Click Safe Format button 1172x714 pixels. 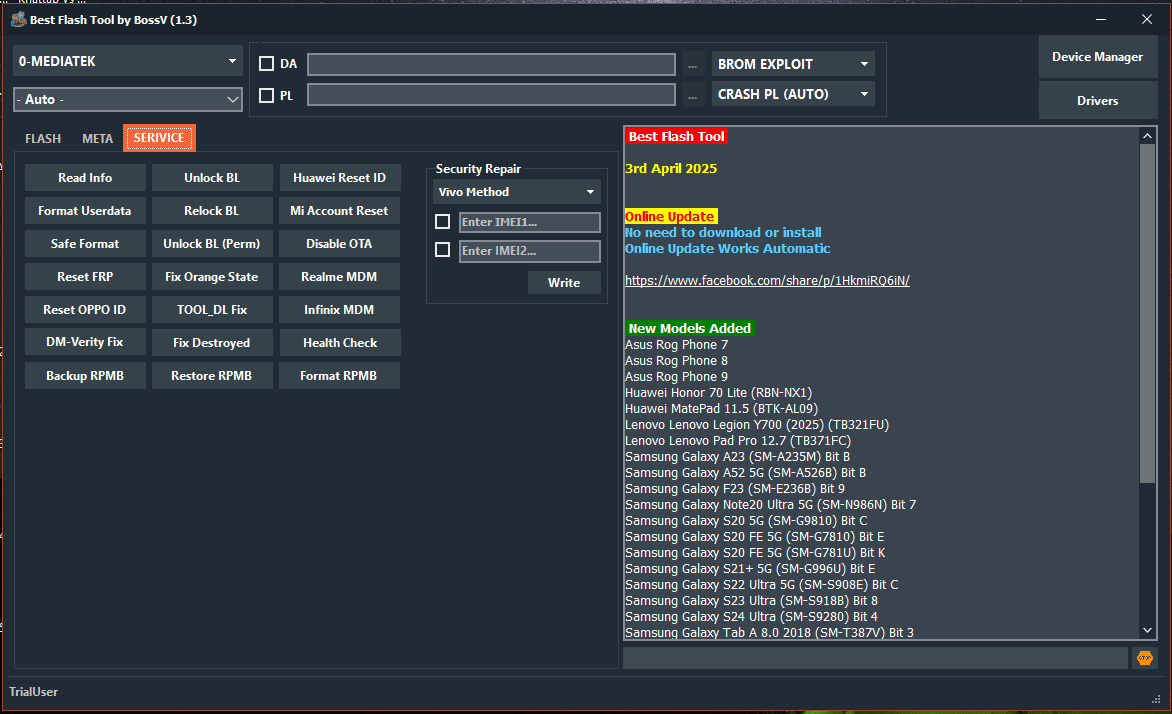coord(85,244)
